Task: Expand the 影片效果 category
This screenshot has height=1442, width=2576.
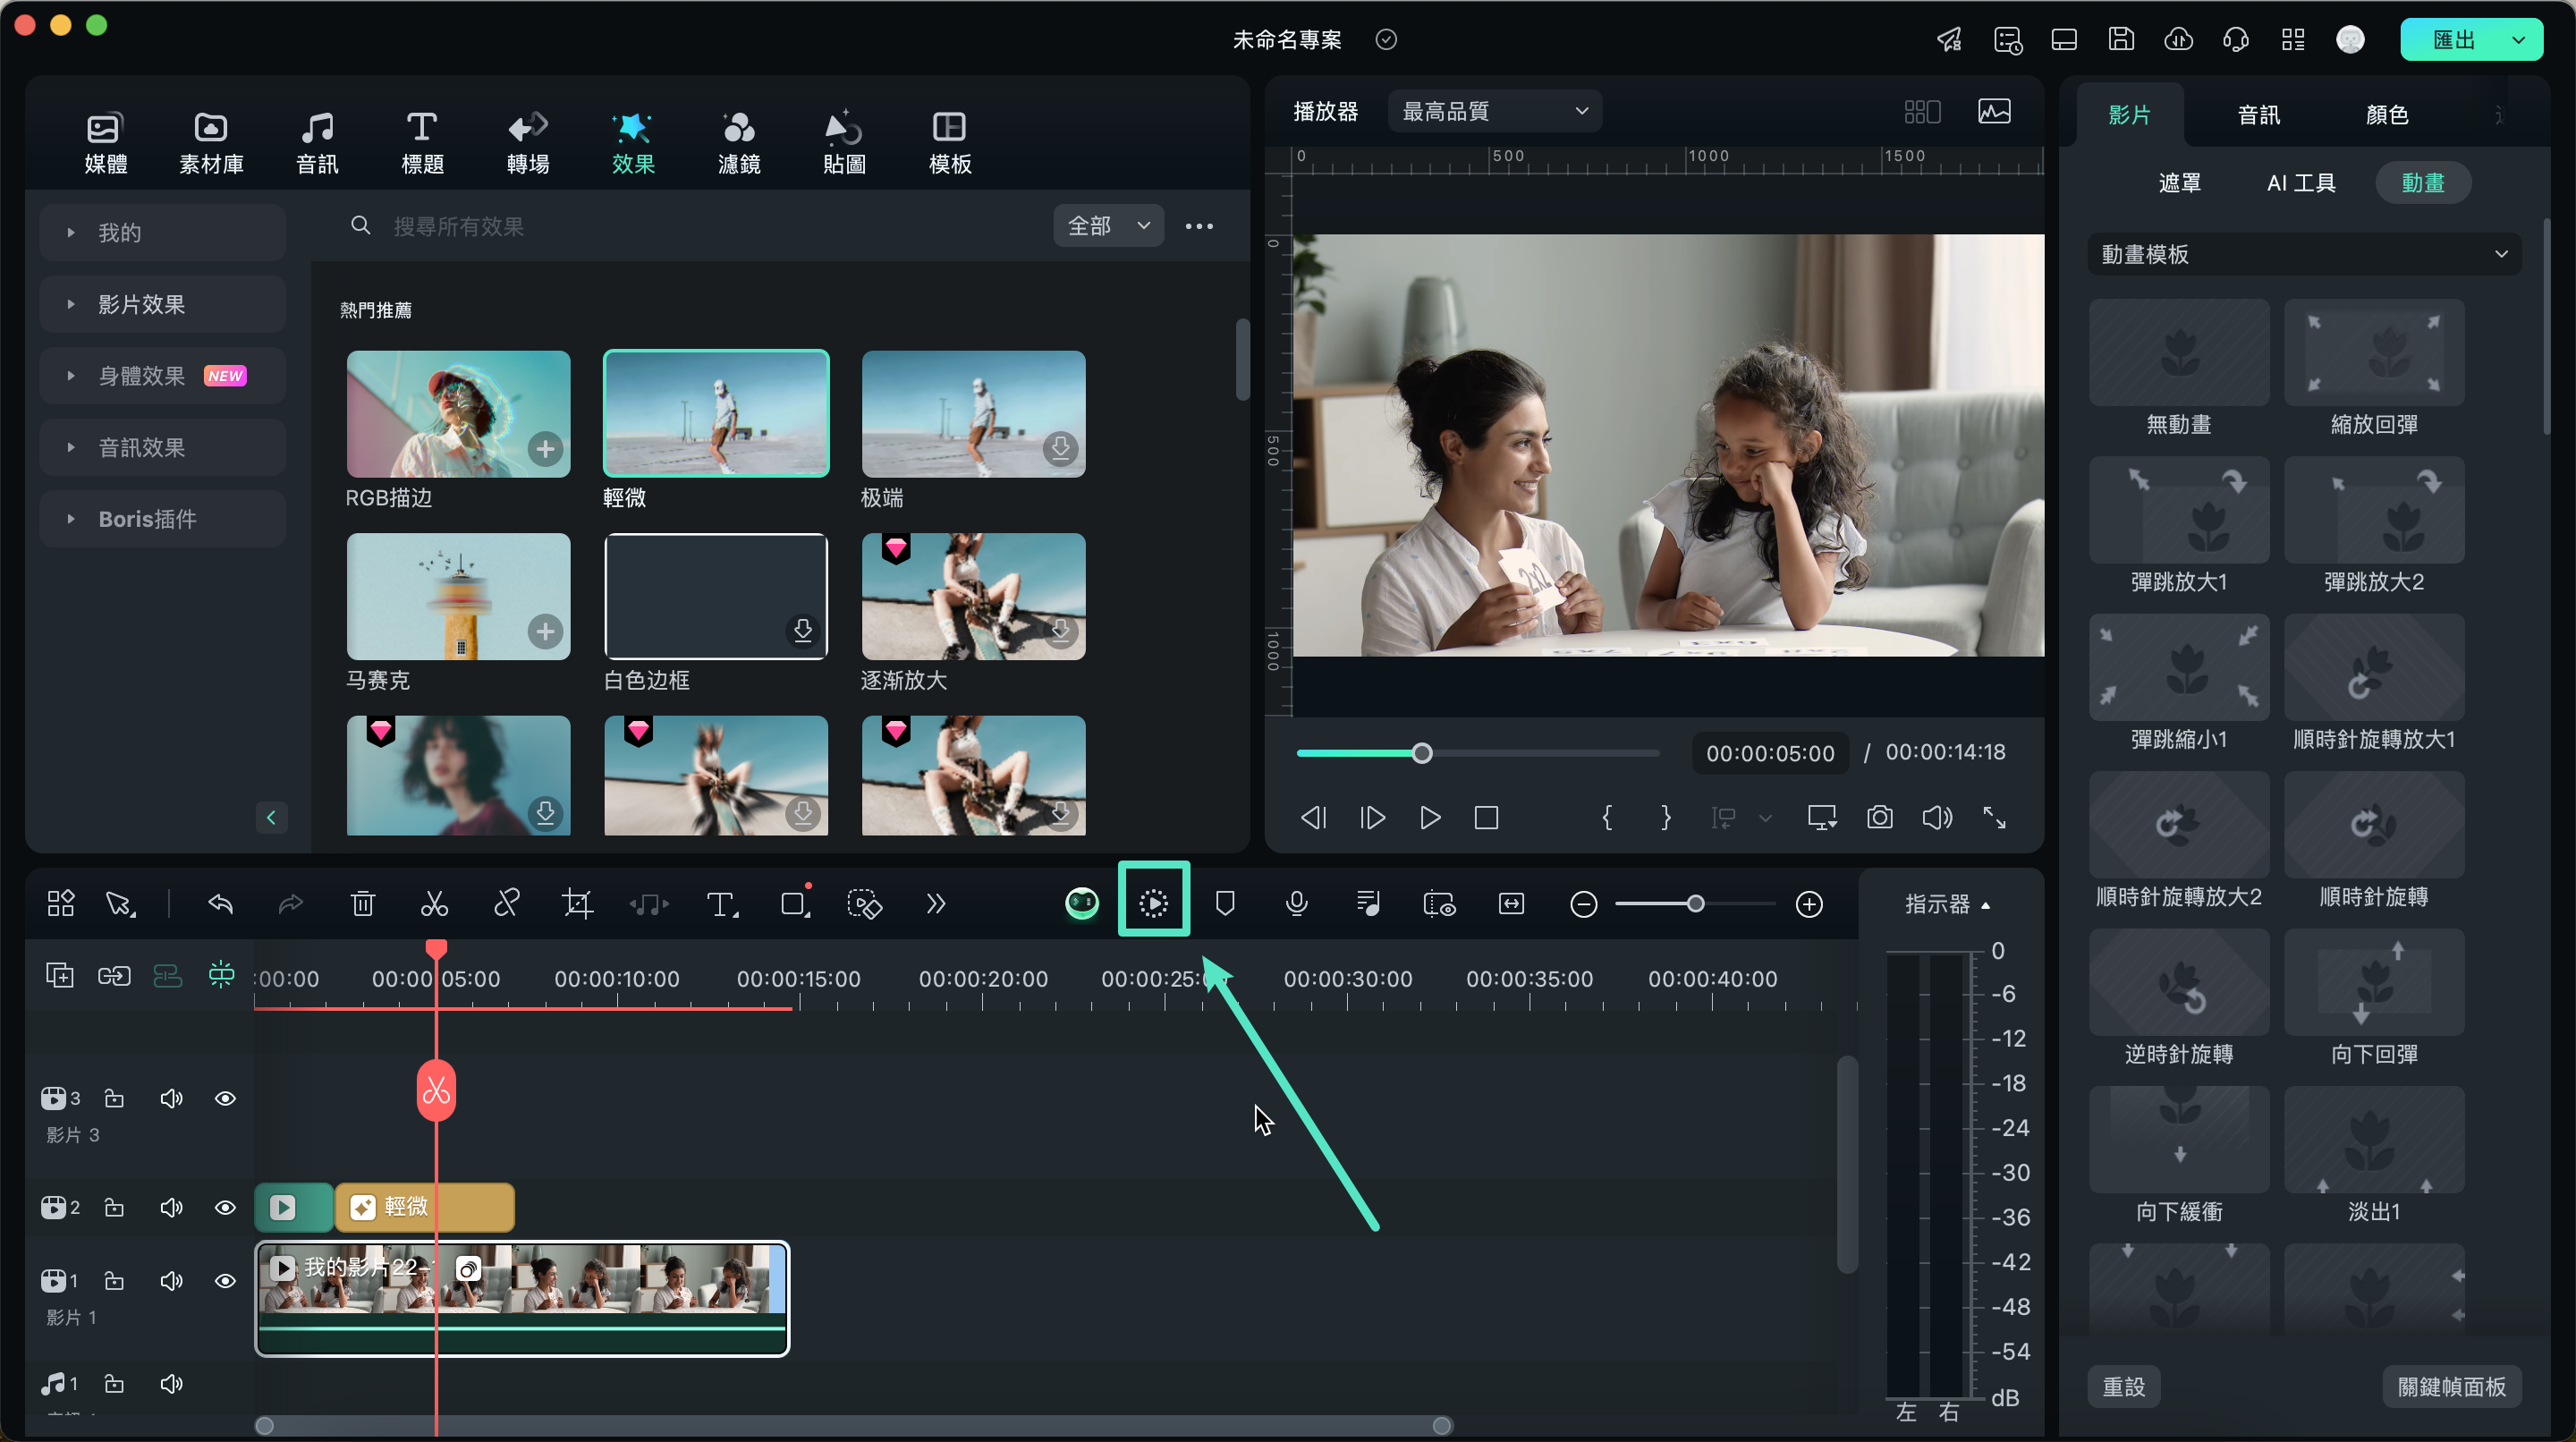Action: point(162,304)
